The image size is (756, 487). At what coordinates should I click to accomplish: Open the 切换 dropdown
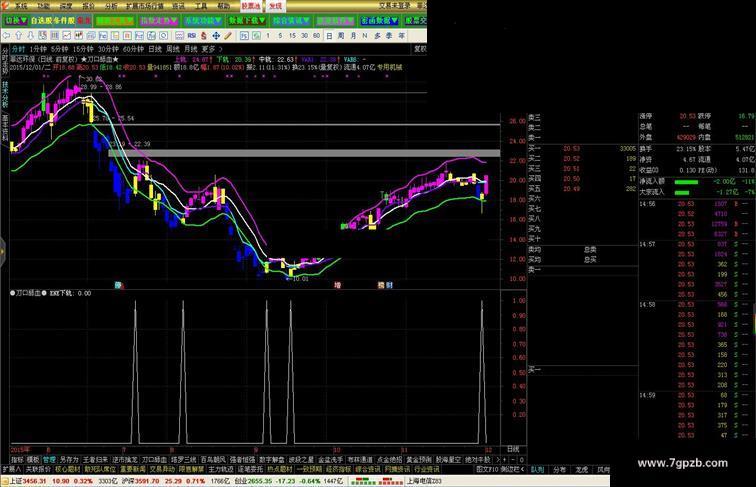pos(16,21)
